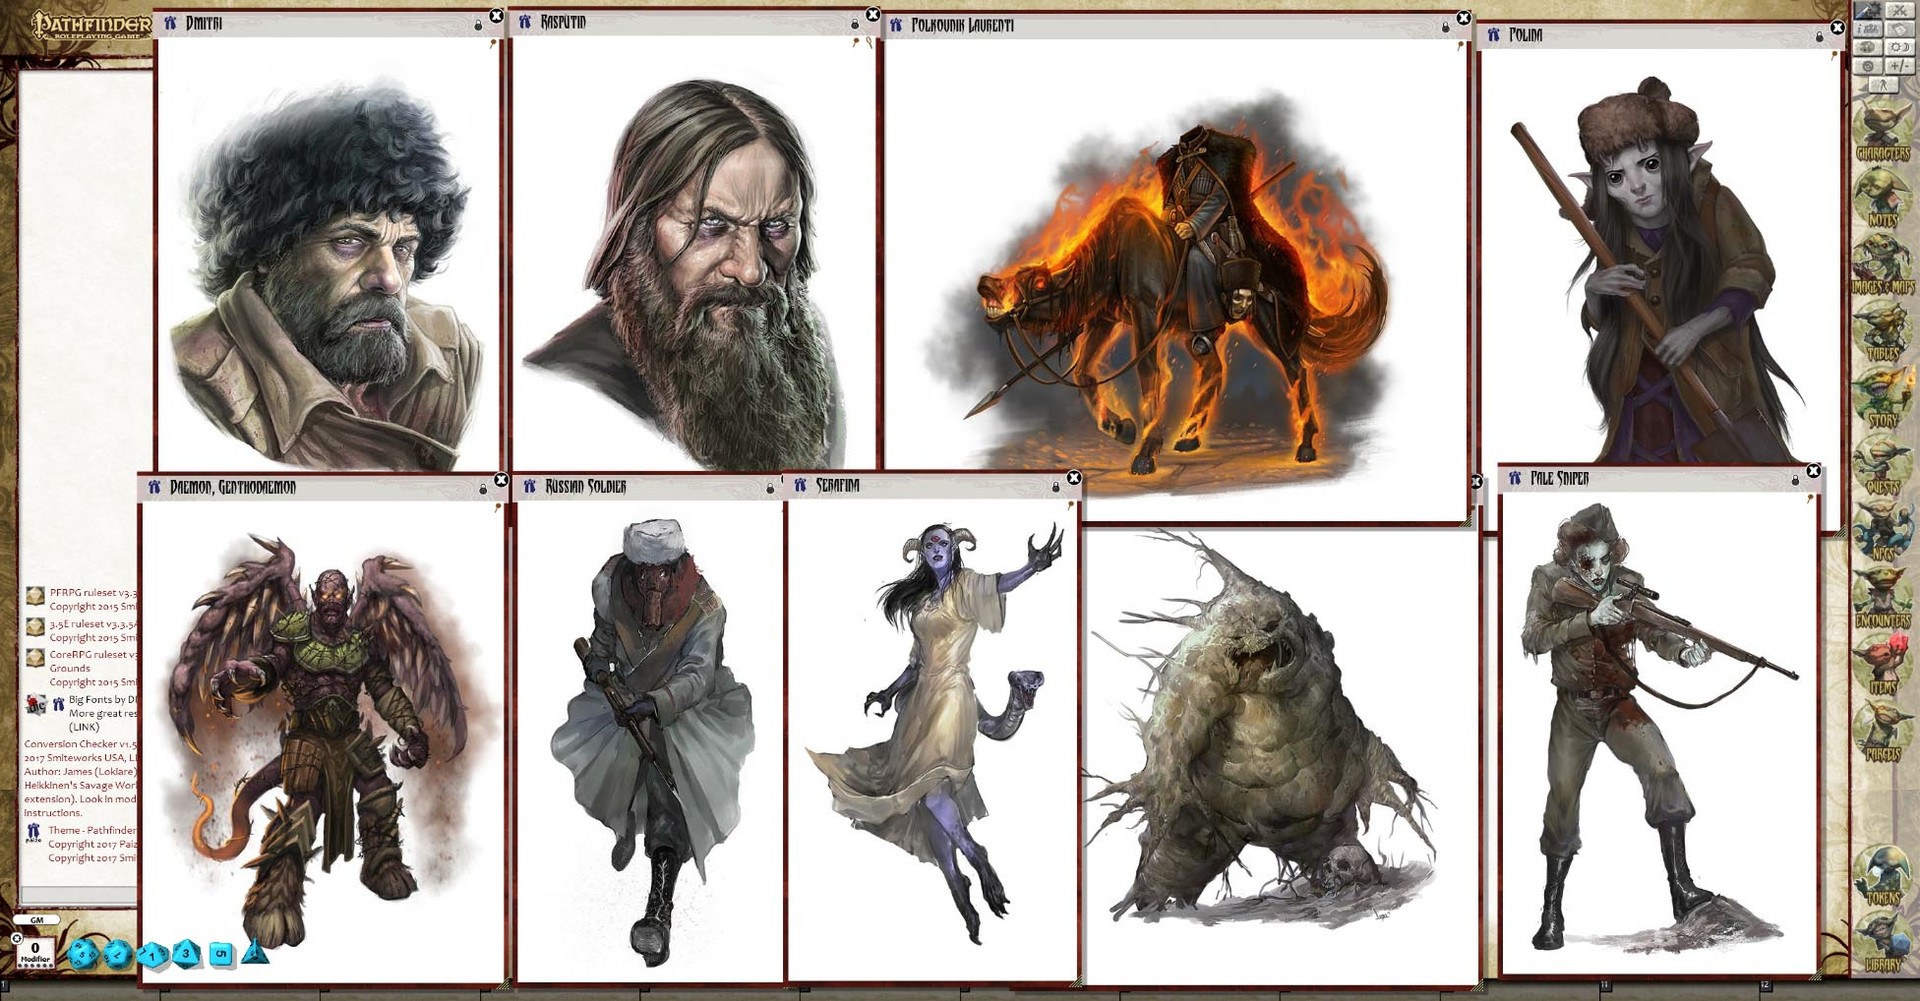Open the Library goblin button

1882,943
